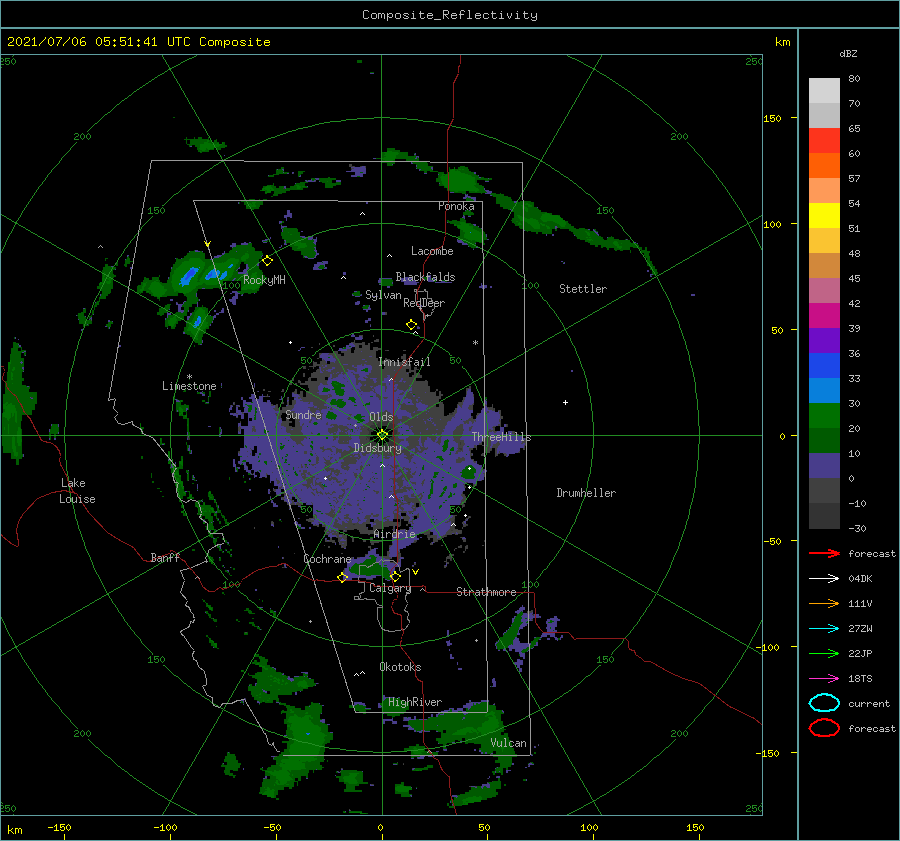This screenshot has height=841, width=900.
Task: Click the magenta 18TS arrow legend icon
Action: tap(824, 678)
